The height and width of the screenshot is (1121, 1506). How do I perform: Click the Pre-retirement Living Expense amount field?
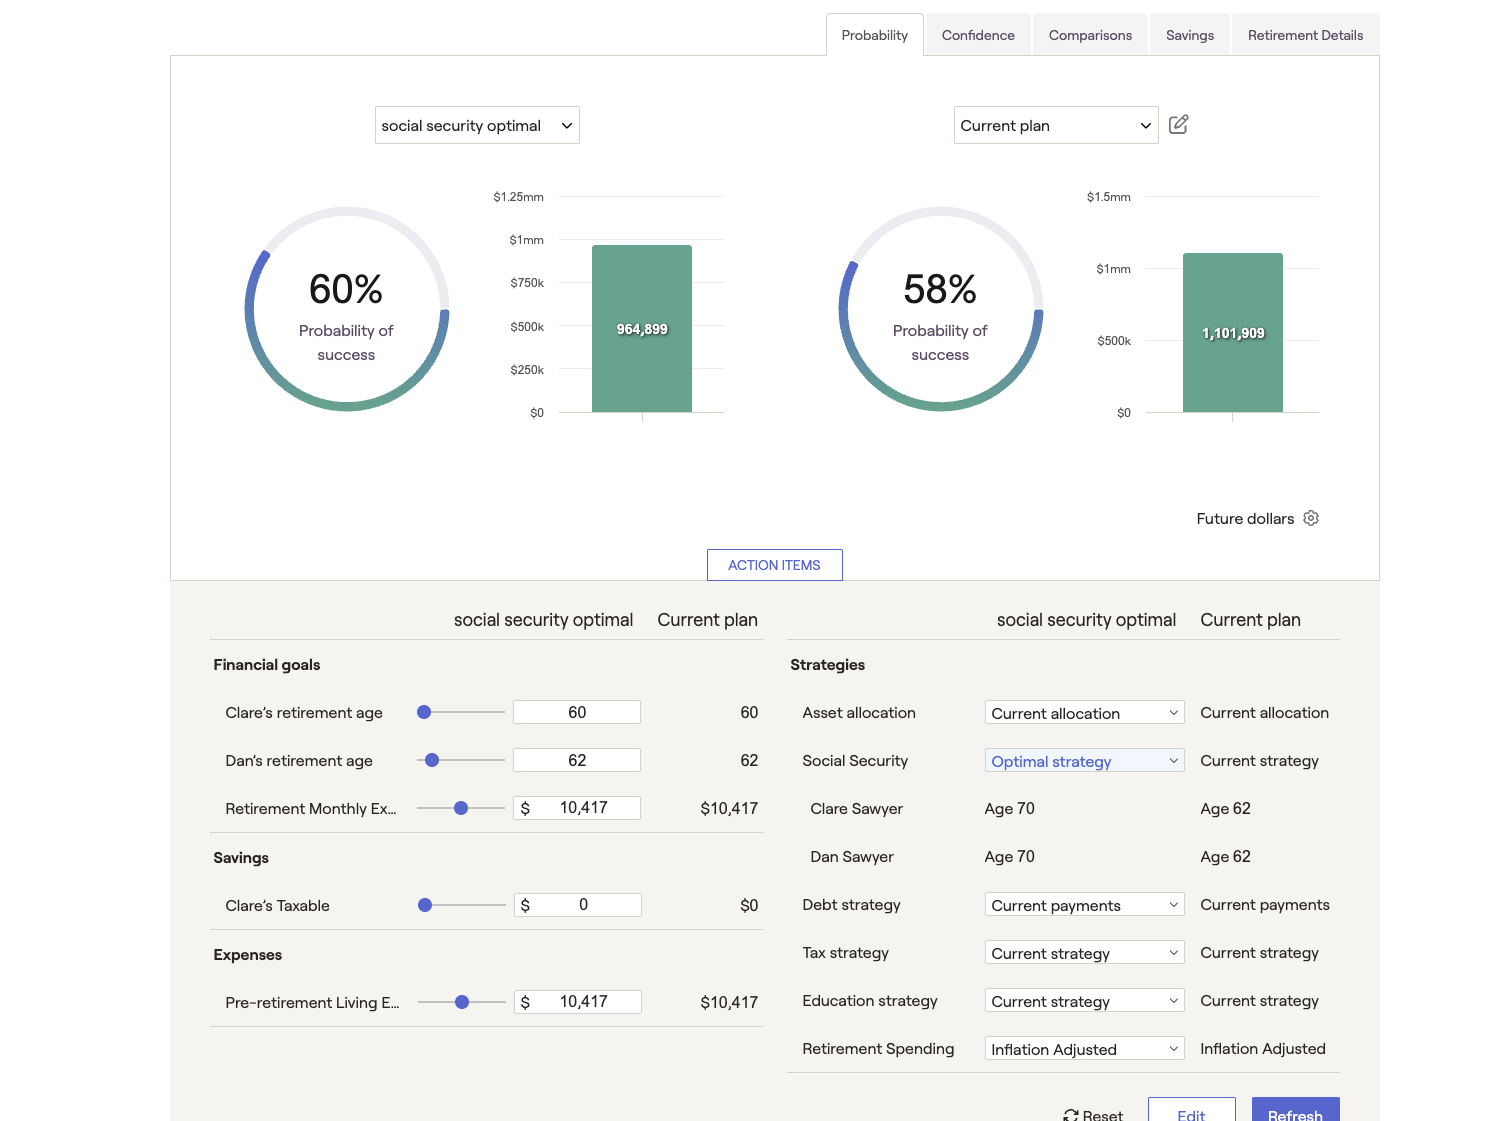tap(577, 1002)
